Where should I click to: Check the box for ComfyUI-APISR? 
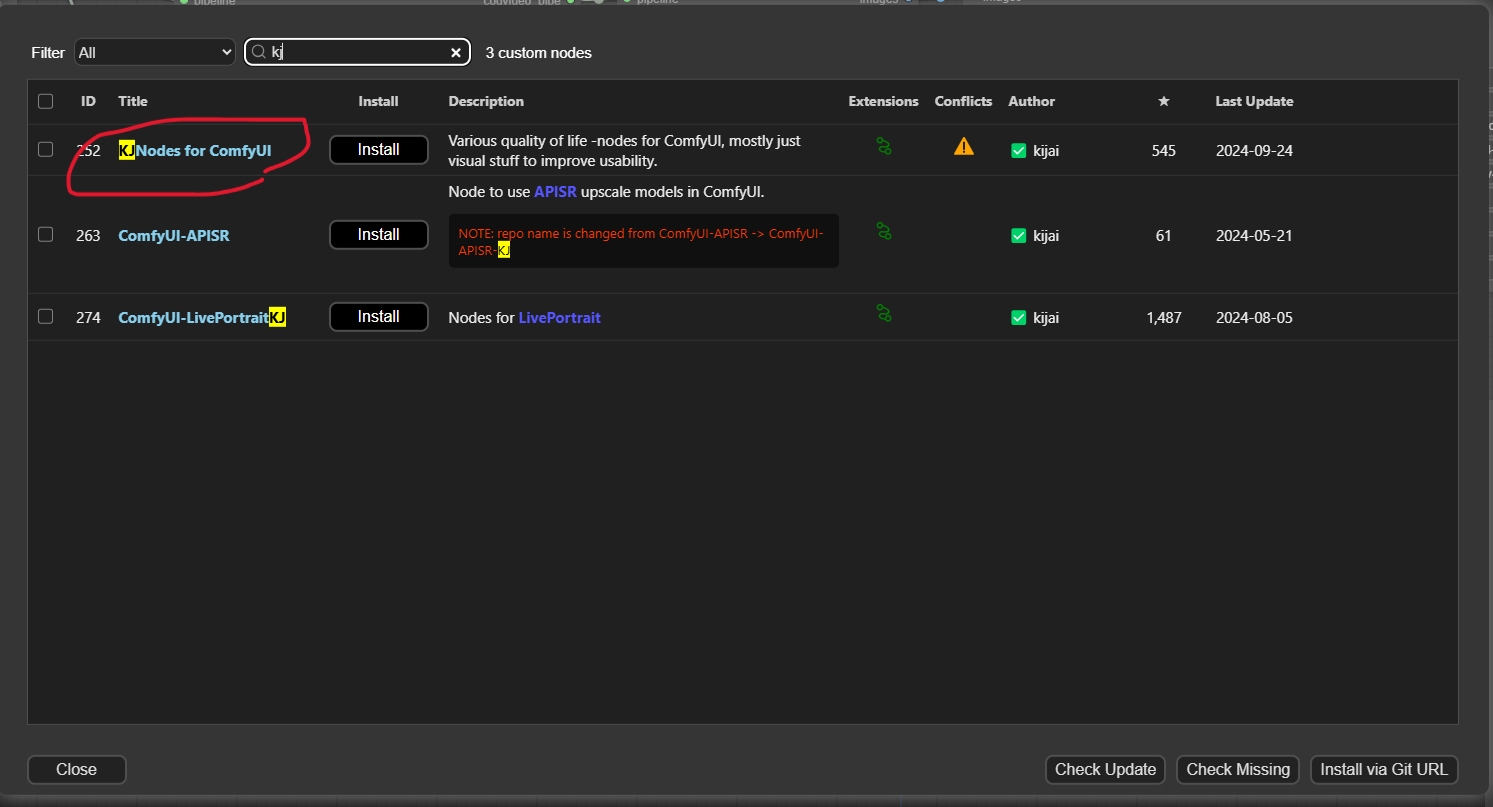(45, 234)
